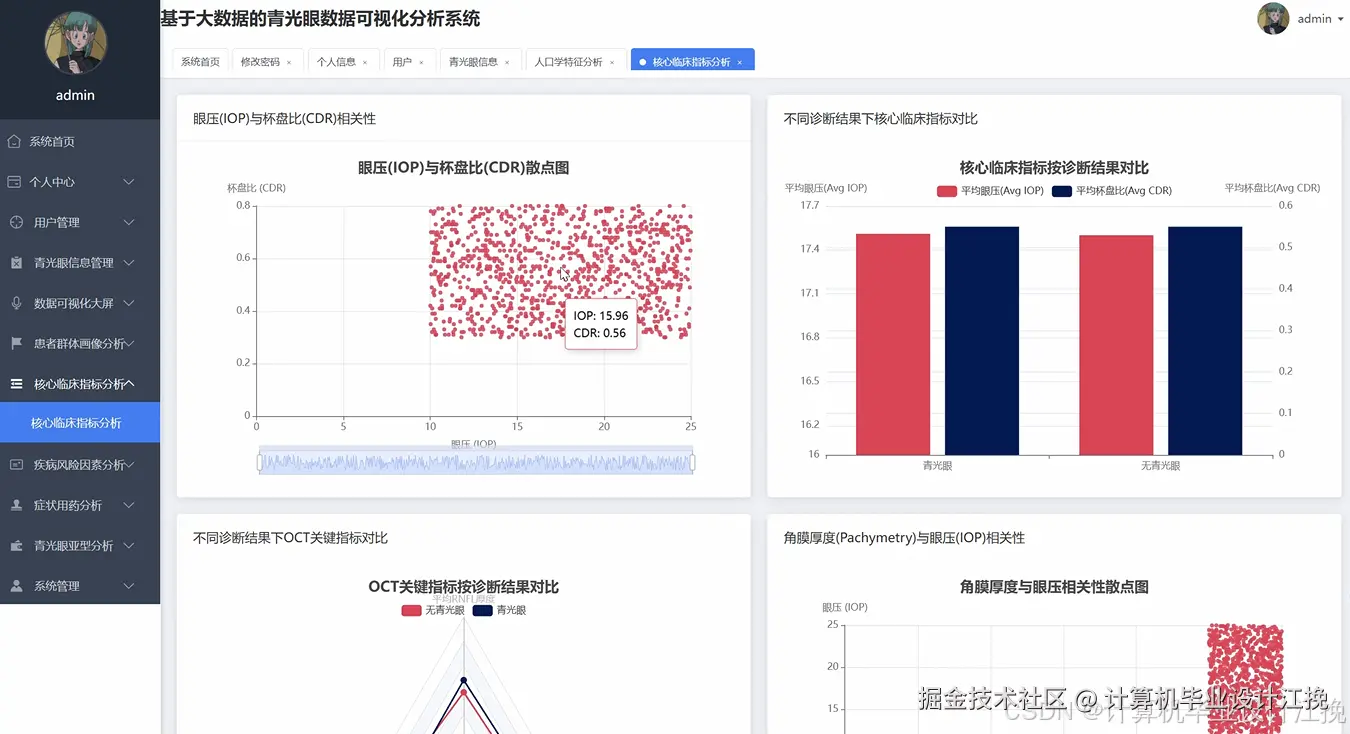Viewport: 1350px width, 734px height.
Task: Click the 疾病风险因素分析 sidebar icon
Action: 16,465
